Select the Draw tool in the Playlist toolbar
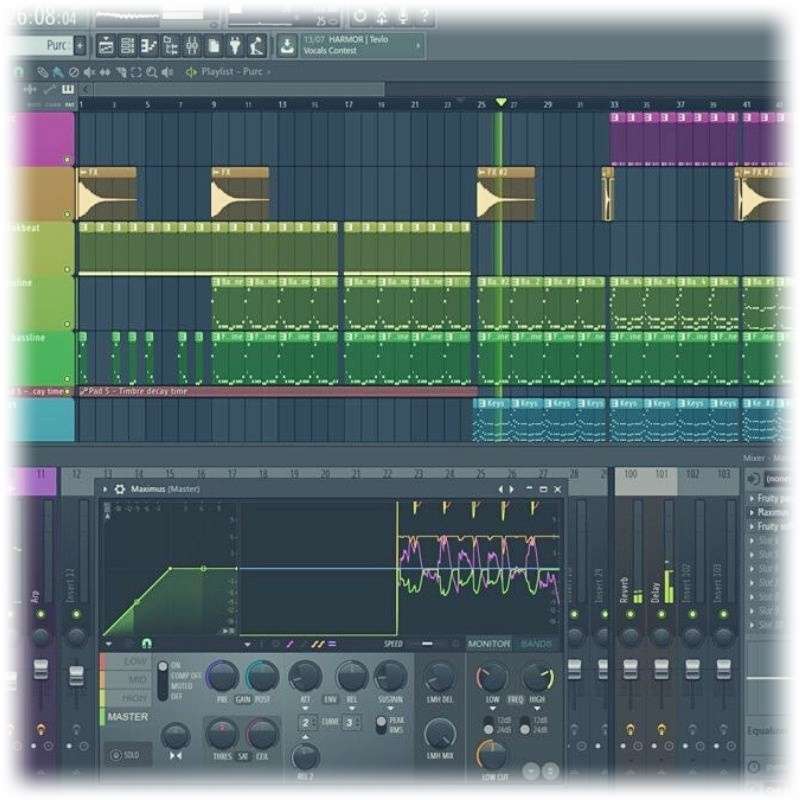Image resolution: width=800 pixels, height=800 pixels. click(42, 72)
